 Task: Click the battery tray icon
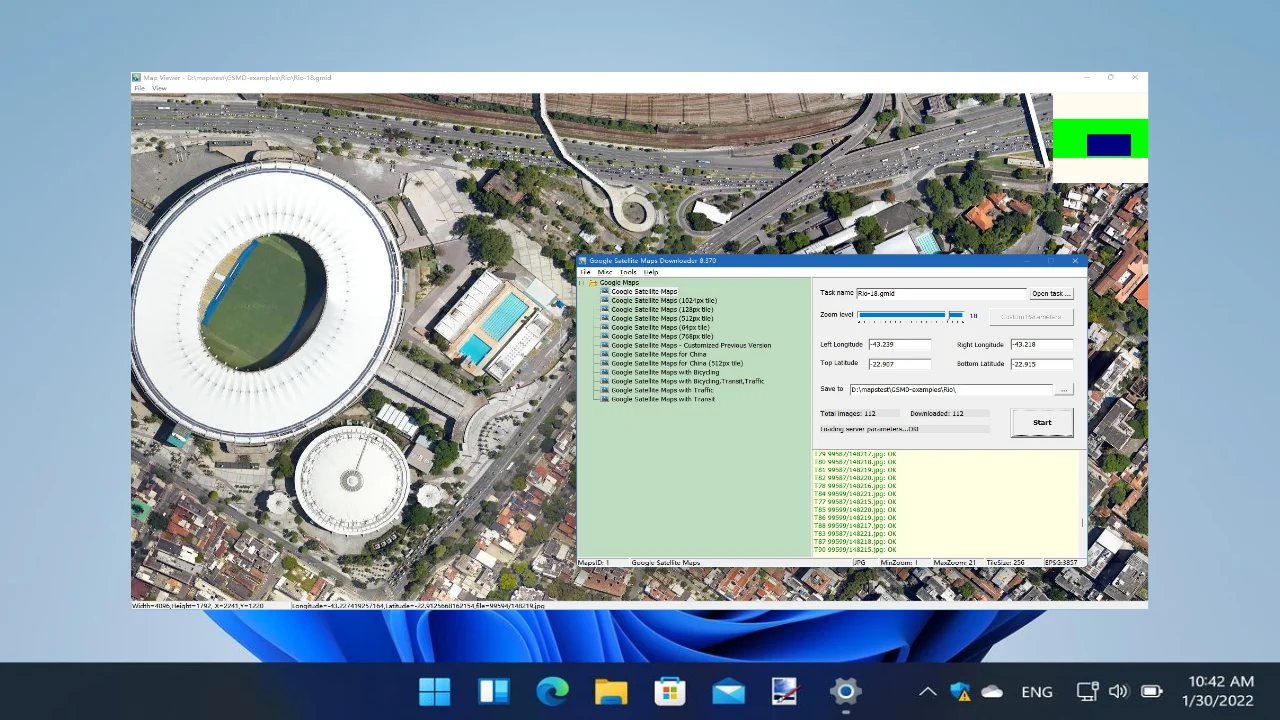tap(1151, 691)
